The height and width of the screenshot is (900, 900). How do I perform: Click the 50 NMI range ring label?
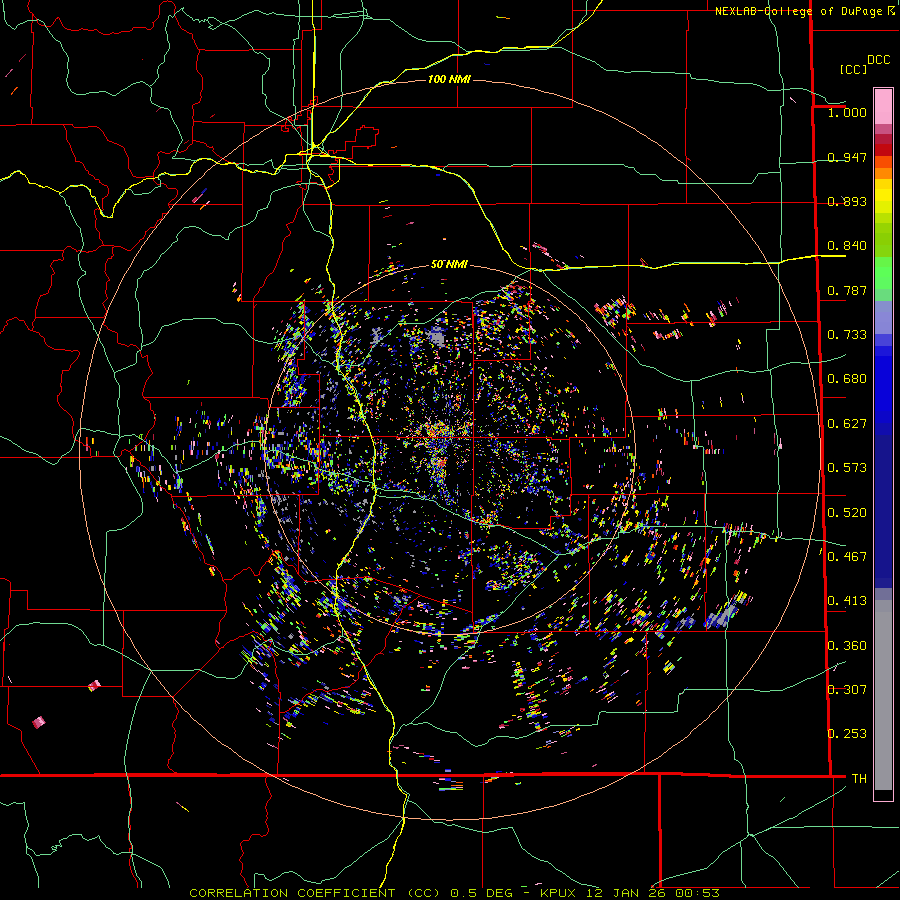449,265
